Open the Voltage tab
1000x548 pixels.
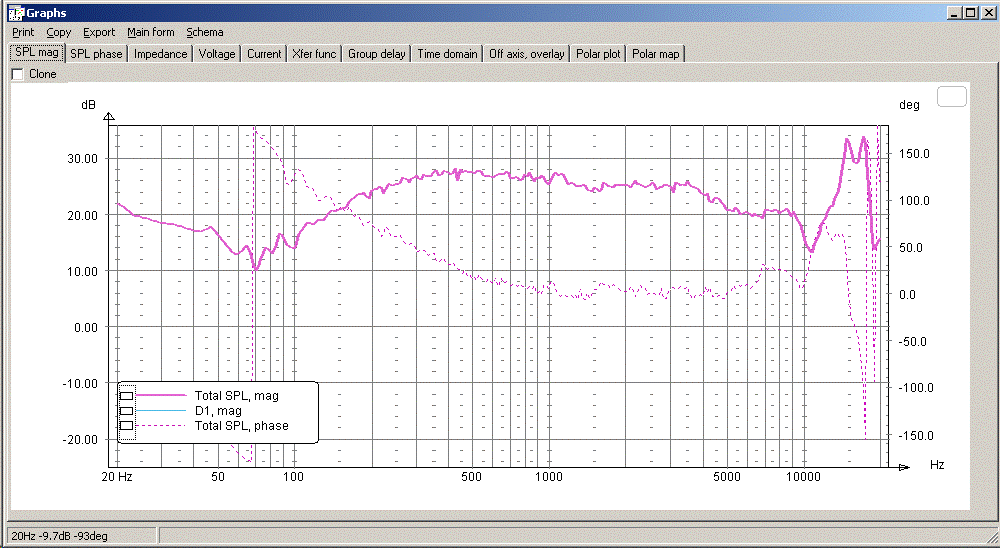coord(217,54)
